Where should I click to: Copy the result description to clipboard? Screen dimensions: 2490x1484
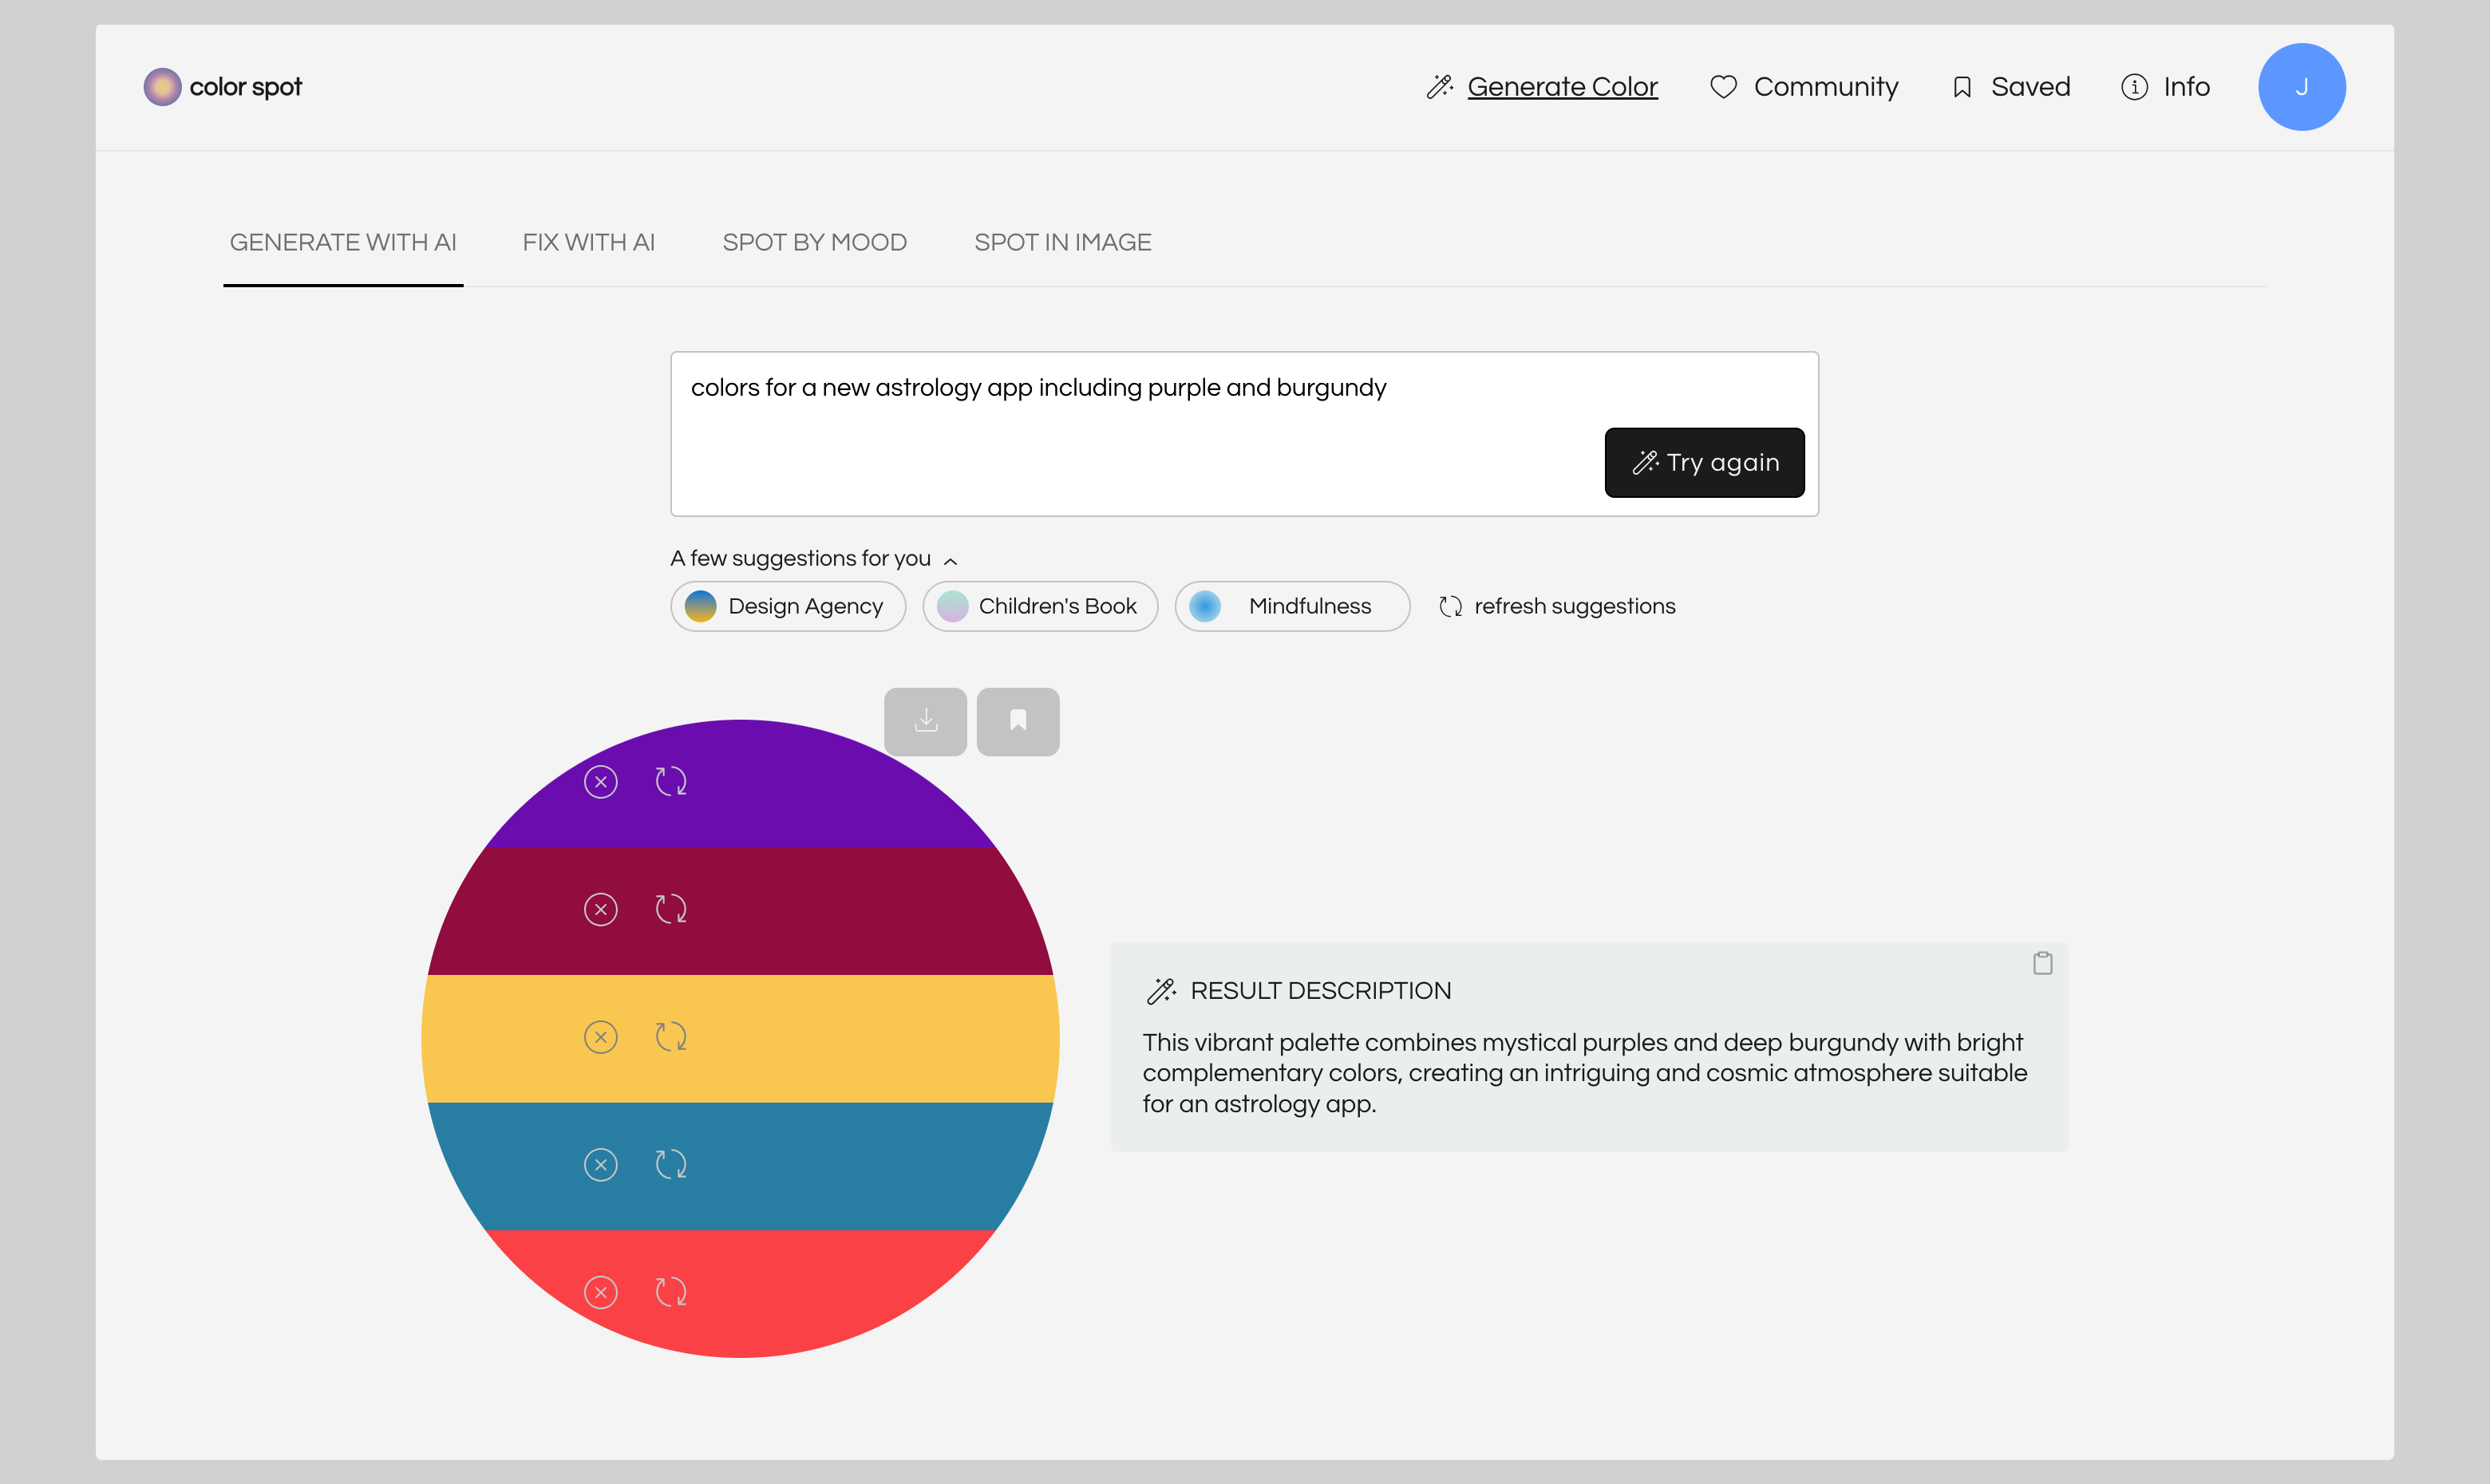2042,963
